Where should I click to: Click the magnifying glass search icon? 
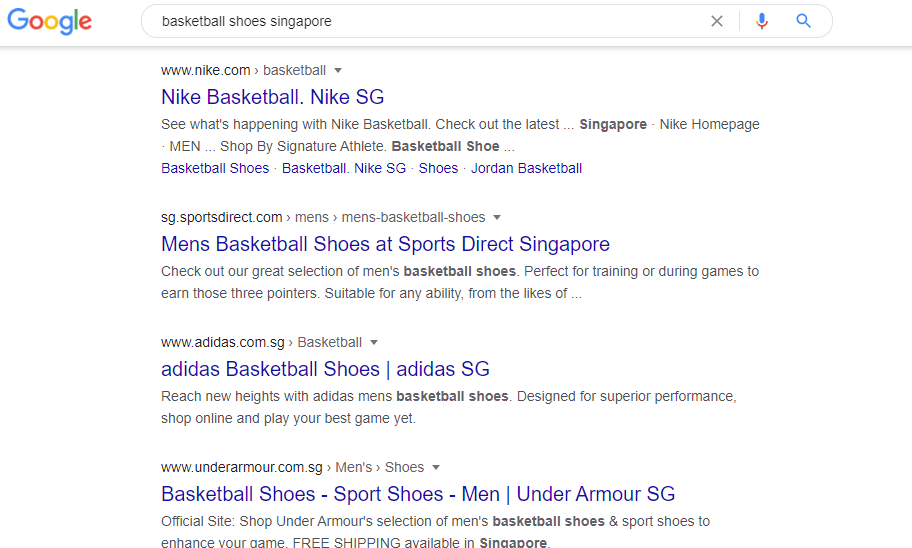(803, 21)
